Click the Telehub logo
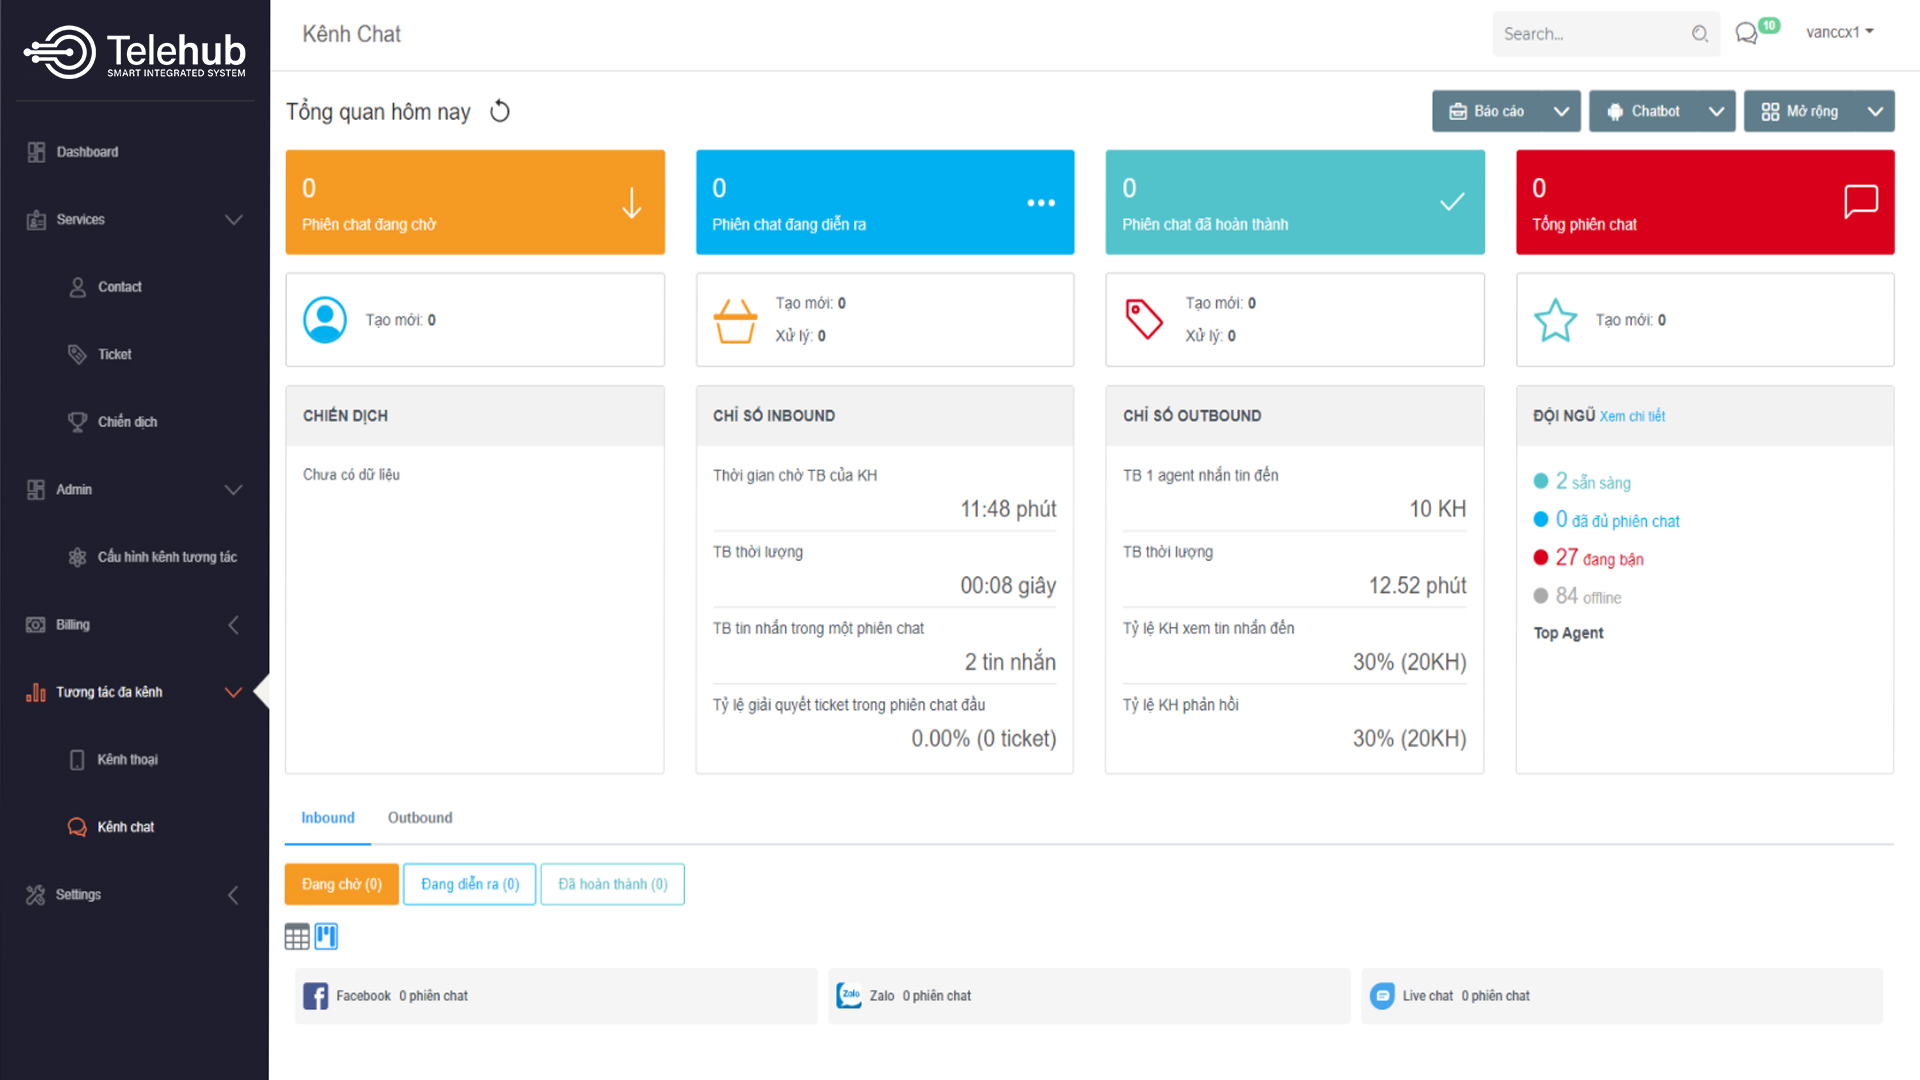The height and width of the screenshot is (1080, 1920). 135,52
